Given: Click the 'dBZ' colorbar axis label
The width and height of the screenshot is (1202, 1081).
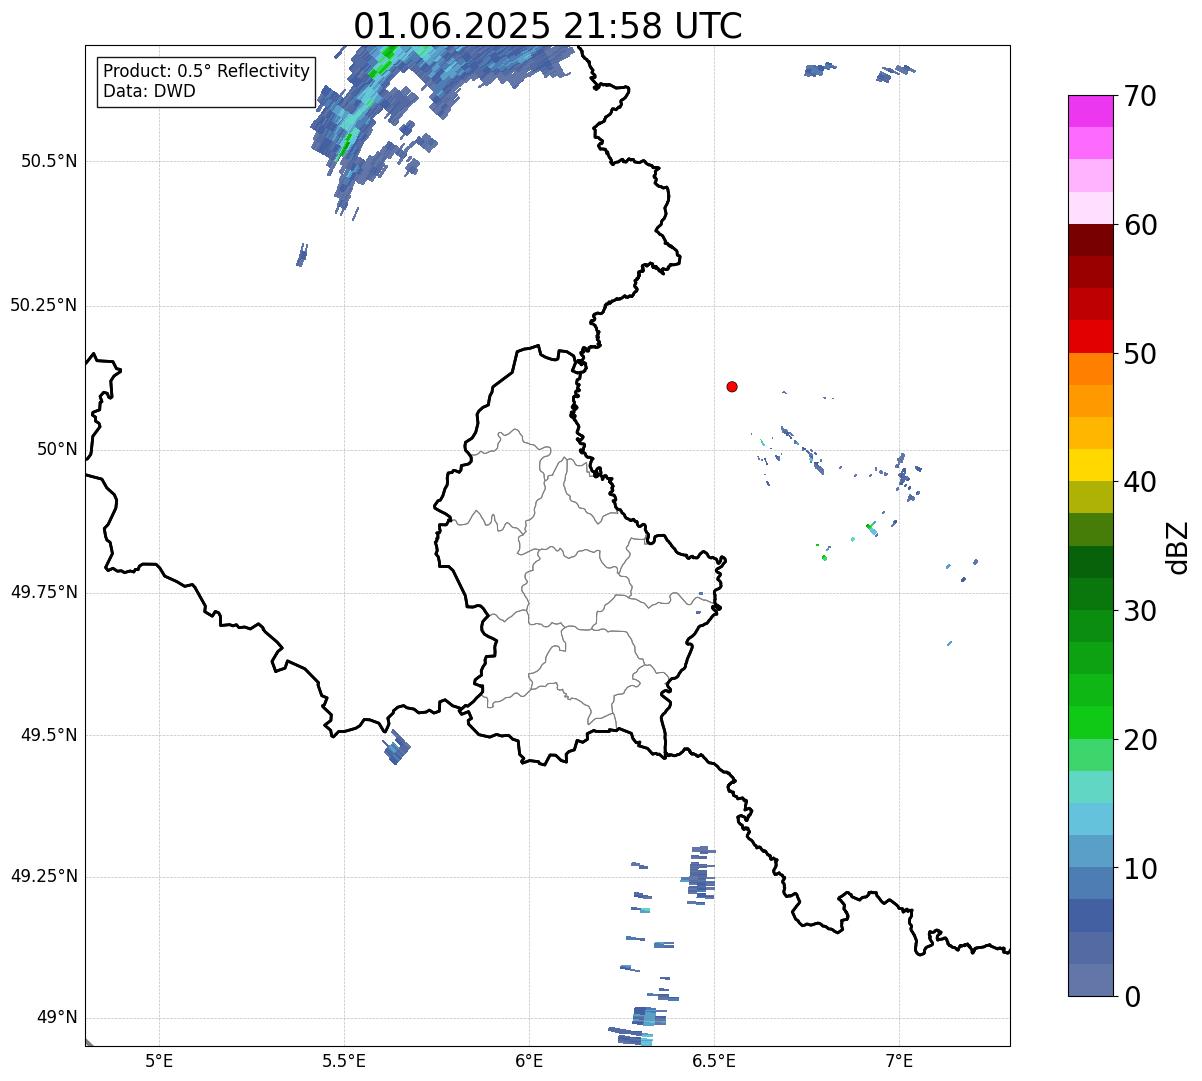Looking at the screenshot, I should point(1178,546).
